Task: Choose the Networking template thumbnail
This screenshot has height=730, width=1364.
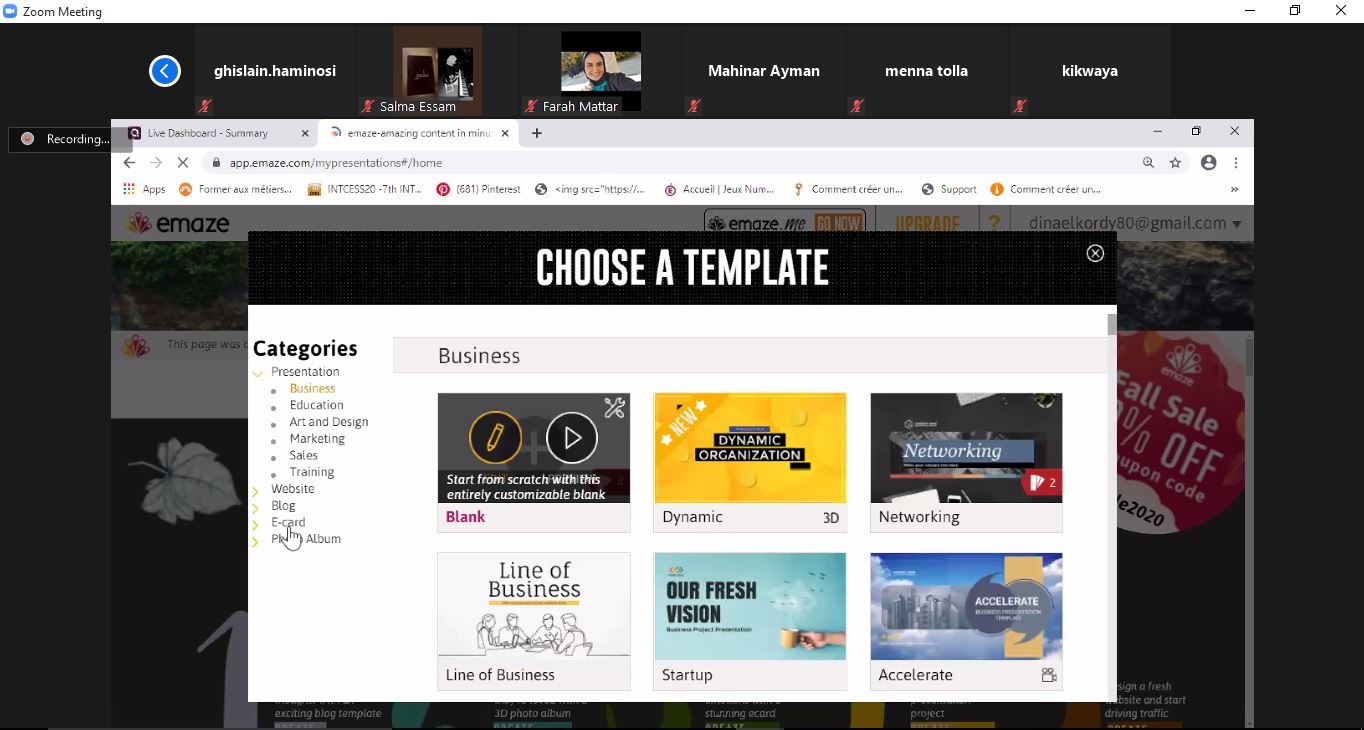Action: (966, 448)
